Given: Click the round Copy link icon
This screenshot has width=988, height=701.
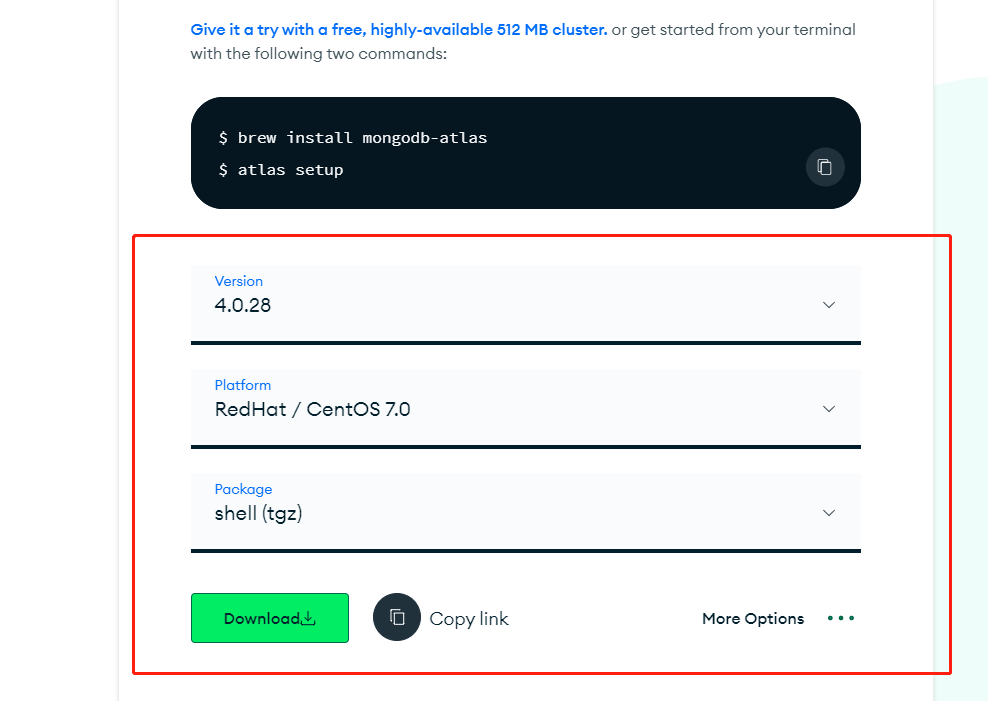Looking at the screenshot, I should (x=397, y=618).
